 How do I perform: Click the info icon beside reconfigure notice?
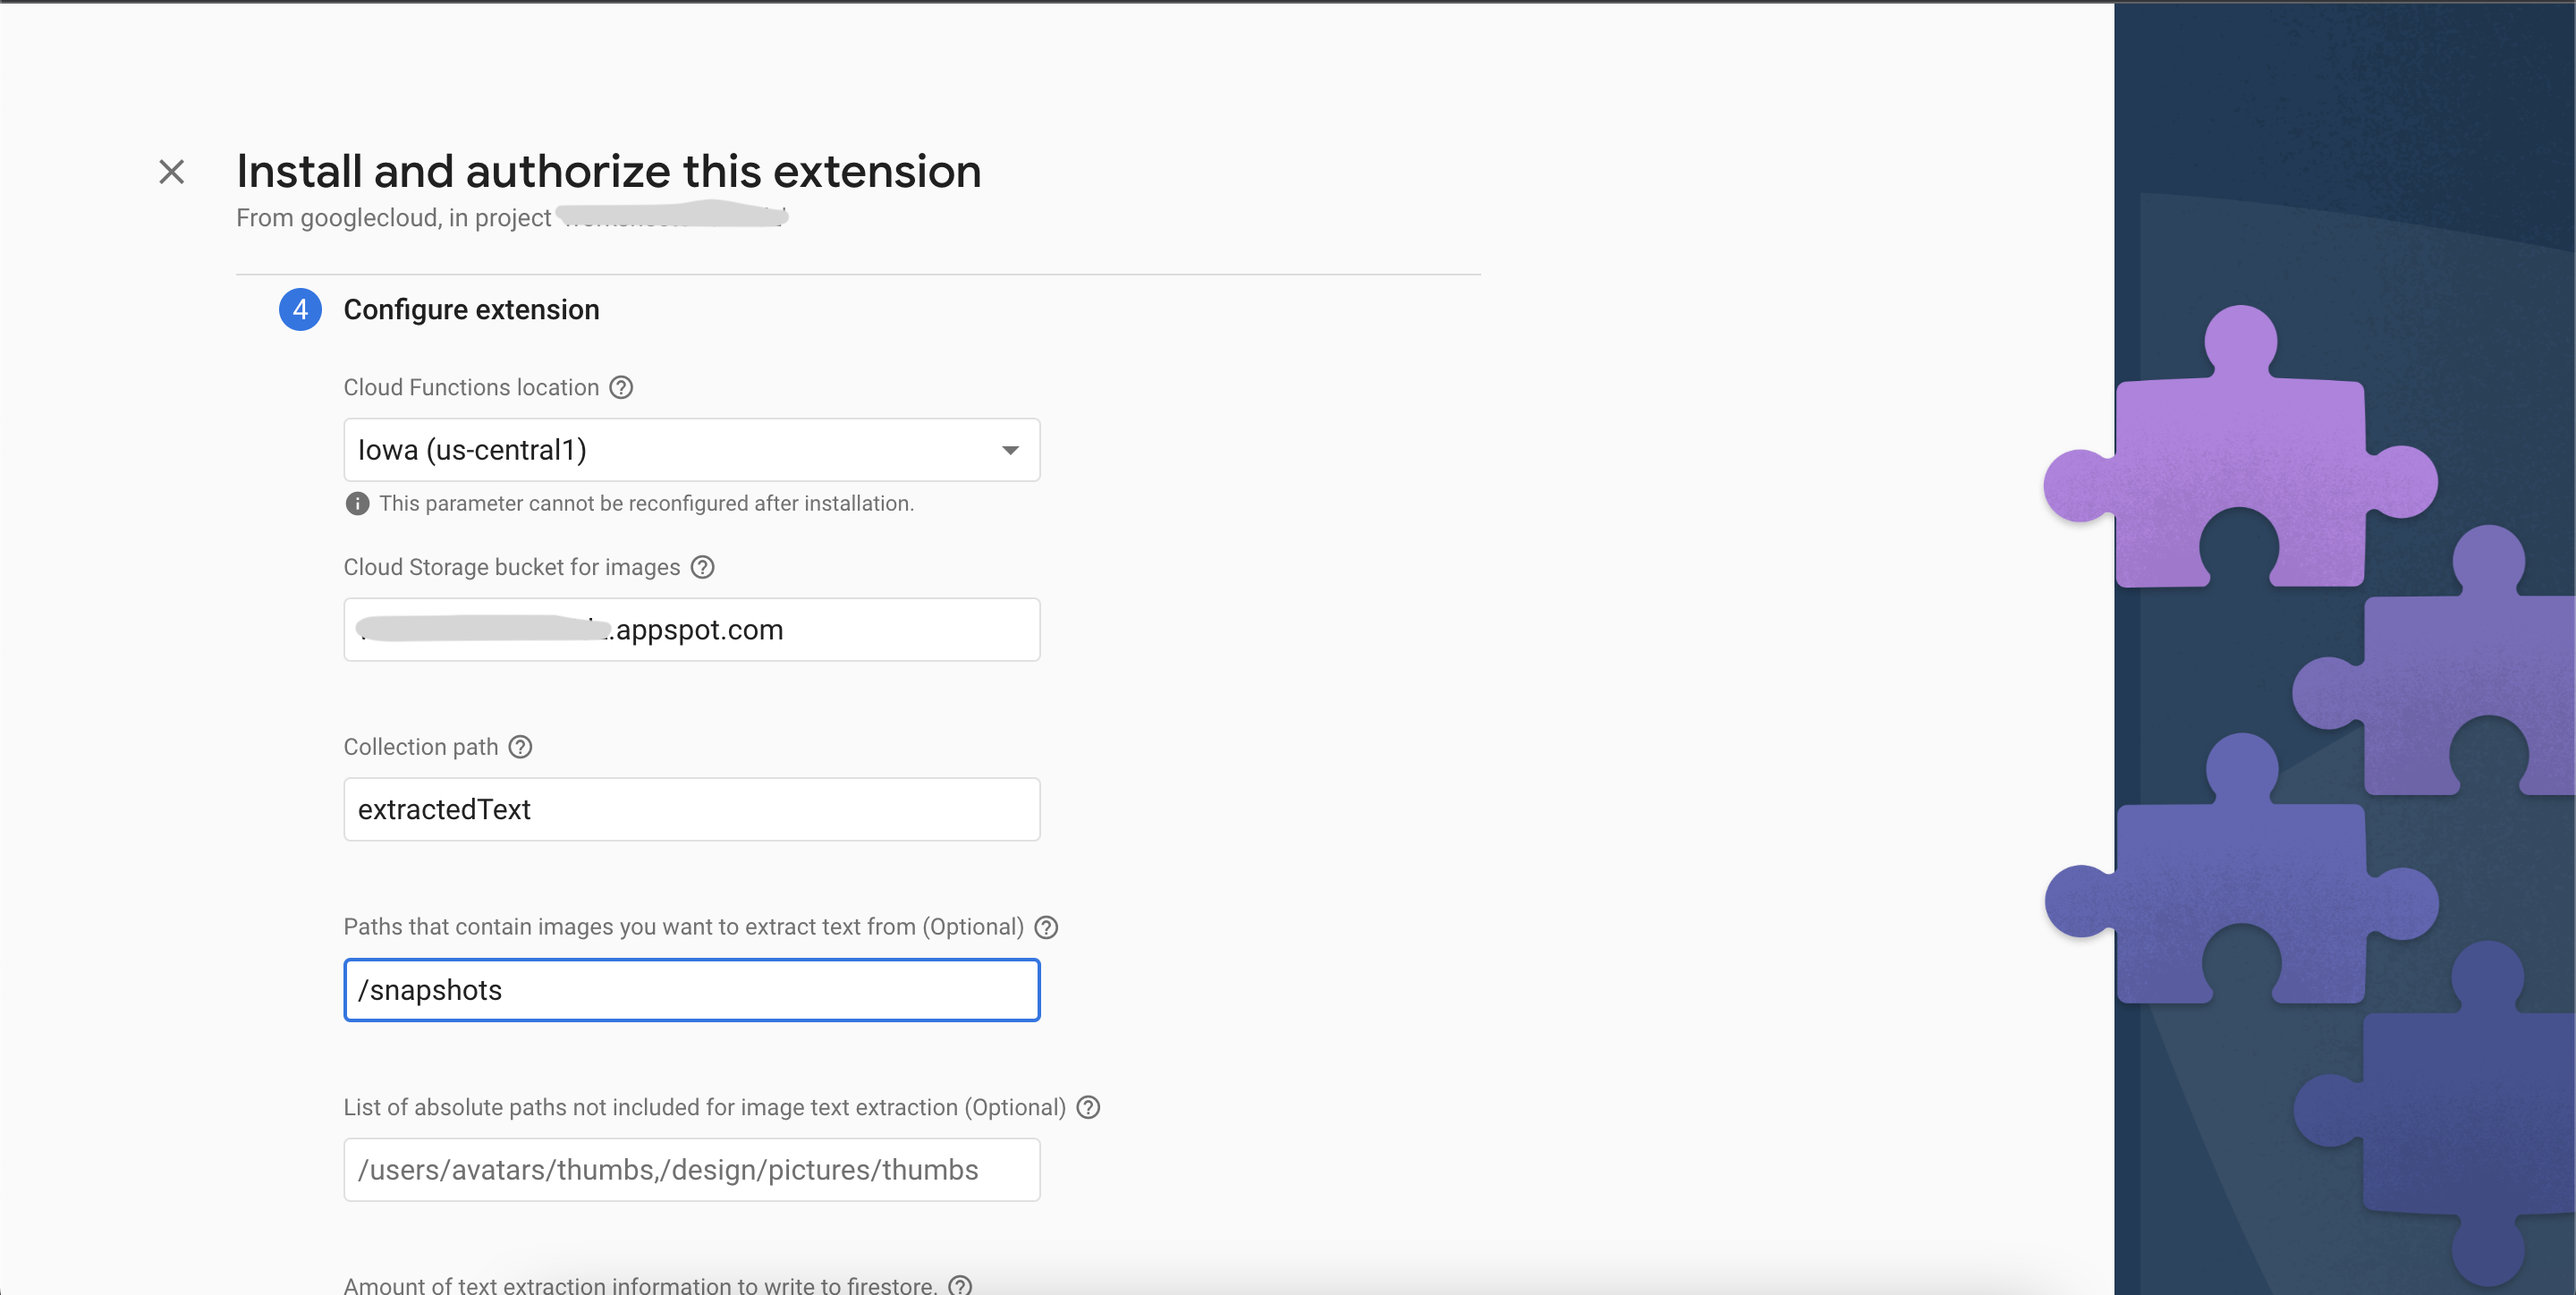pos(357,503)
